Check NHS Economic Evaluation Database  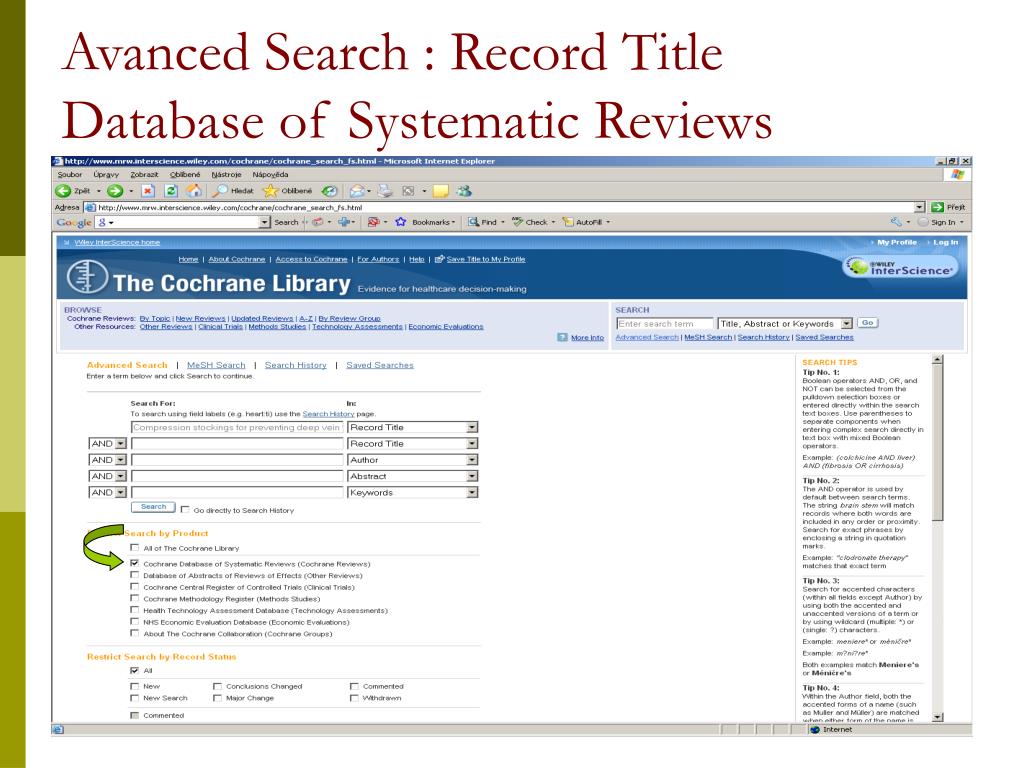pyautogui.click(x=135, y=621)
